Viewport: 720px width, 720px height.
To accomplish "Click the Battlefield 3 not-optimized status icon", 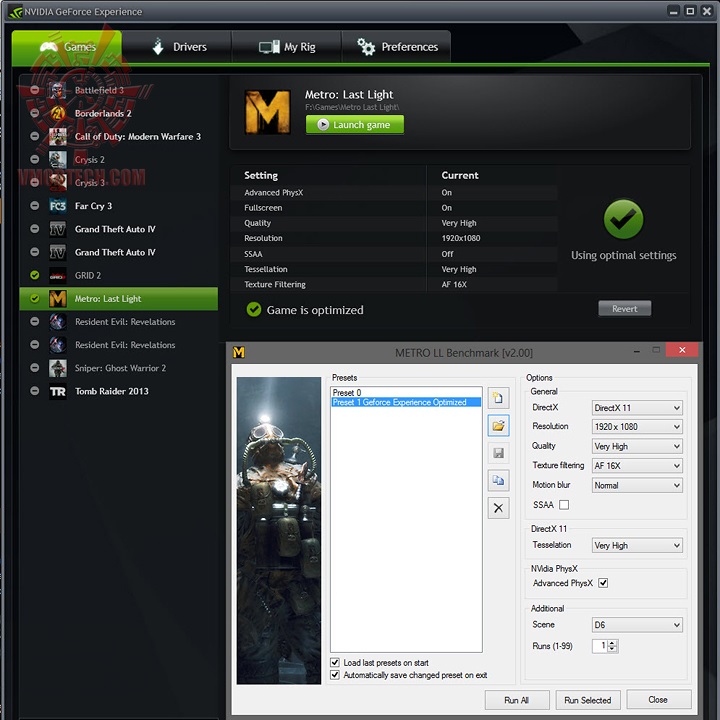I will tap(34, 90).
